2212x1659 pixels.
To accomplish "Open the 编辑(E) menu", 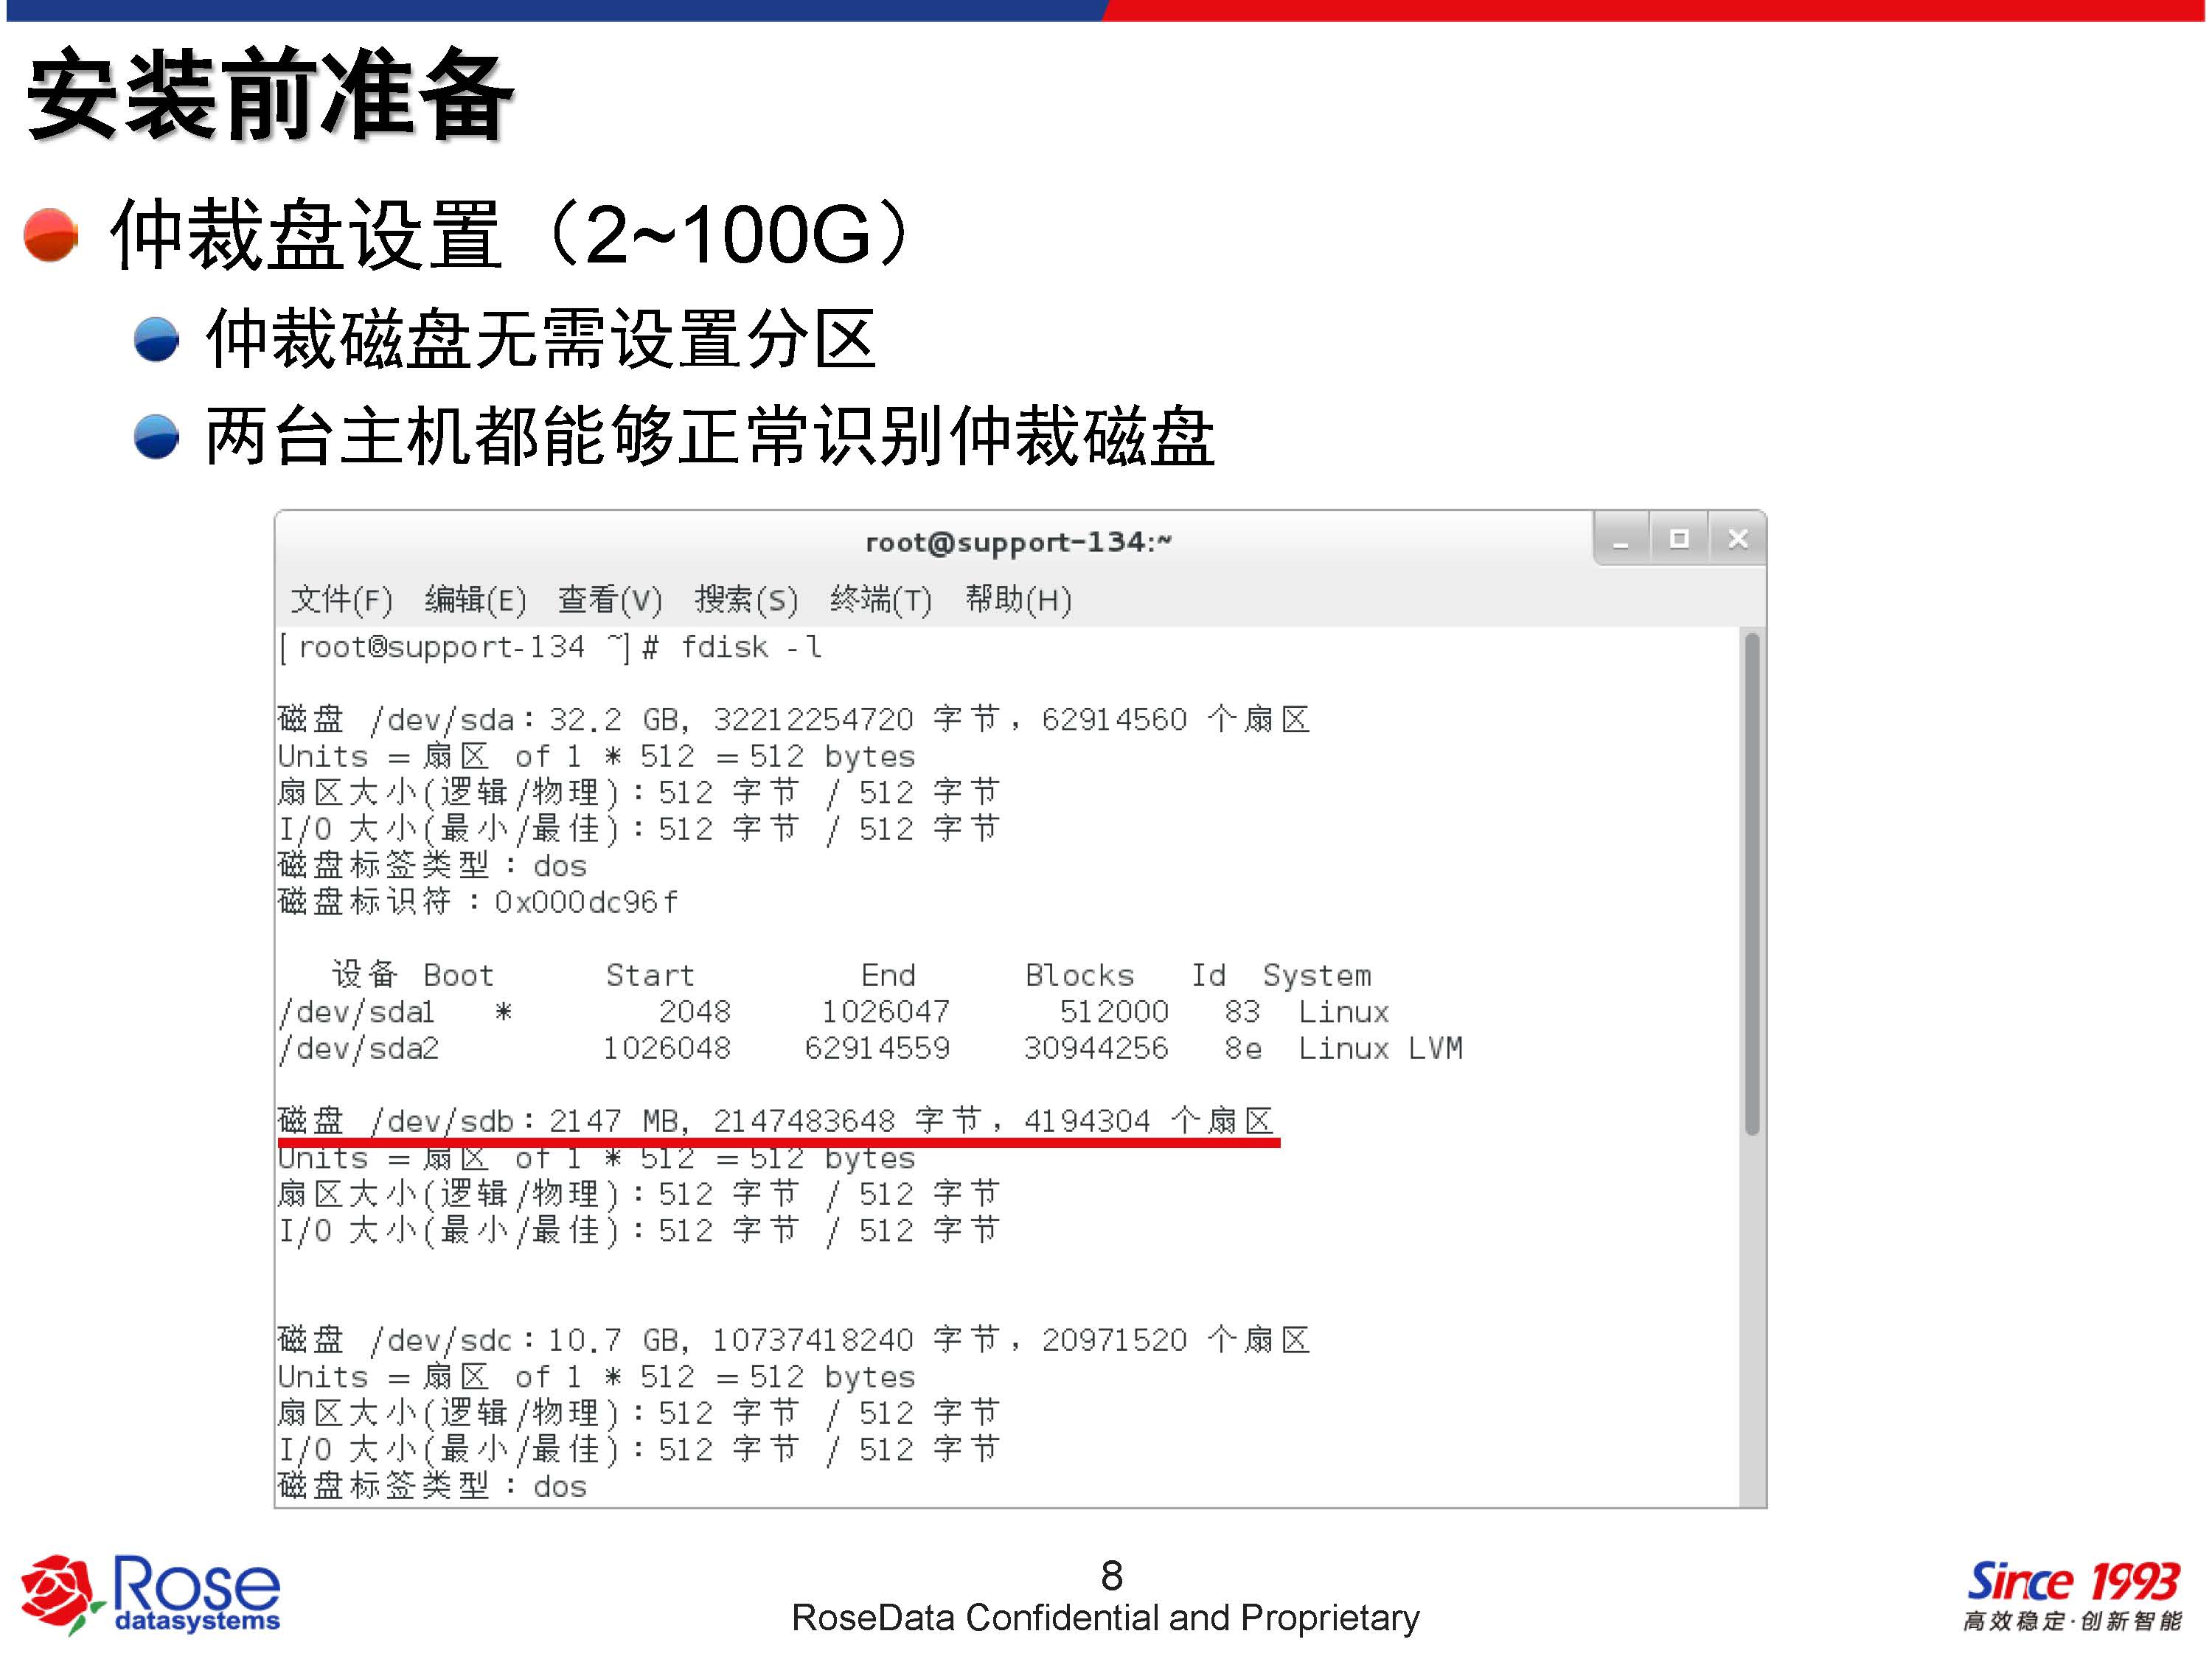I will click(475, 600).
